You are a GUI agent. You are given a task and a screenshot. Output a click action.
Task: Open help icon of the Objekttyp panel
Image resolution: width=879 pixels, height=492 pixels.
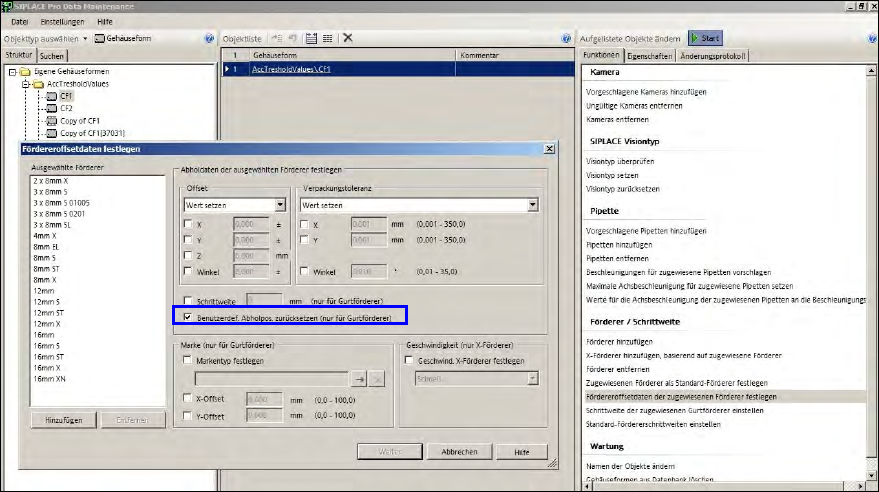click(209, 38)
